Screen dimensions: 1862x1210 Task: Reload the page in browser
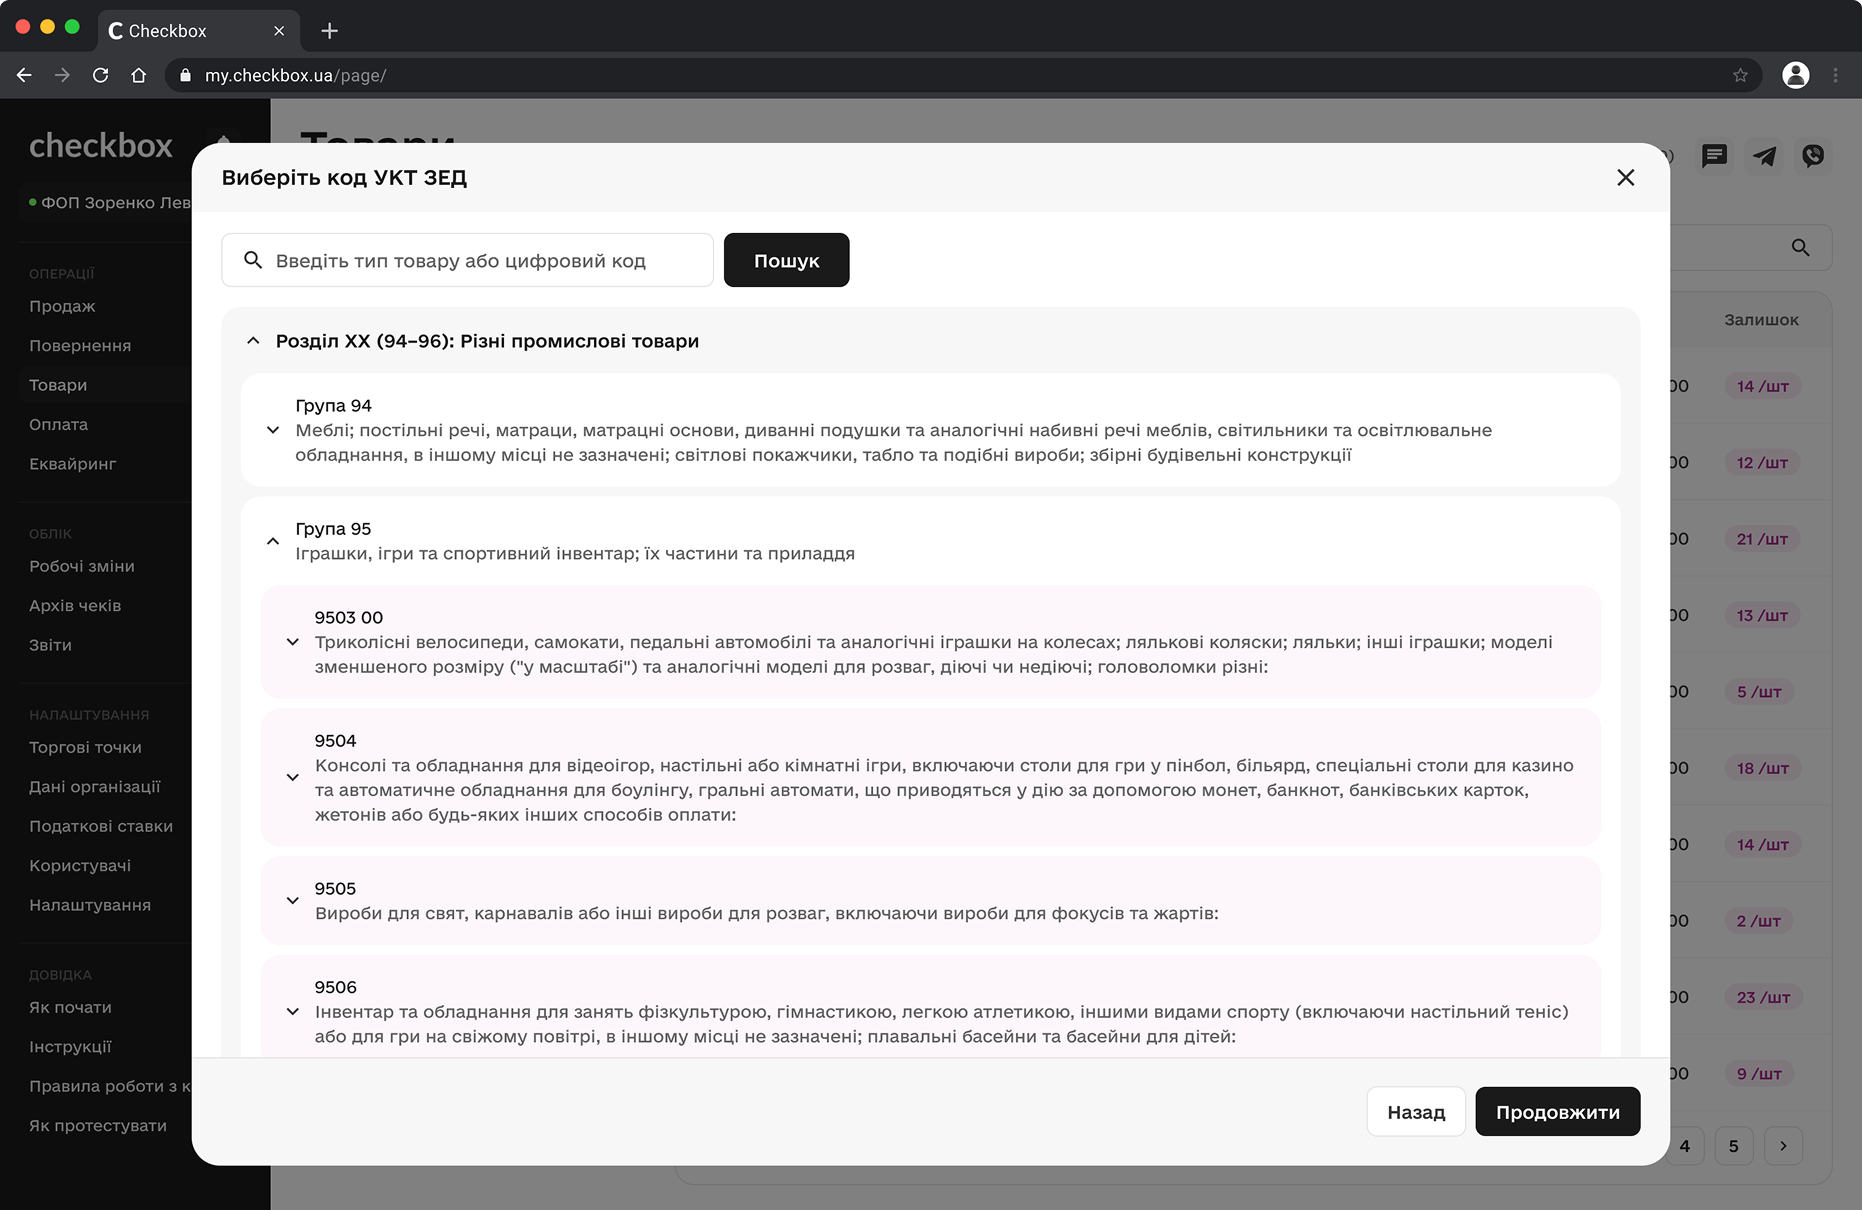click(100, 75)
